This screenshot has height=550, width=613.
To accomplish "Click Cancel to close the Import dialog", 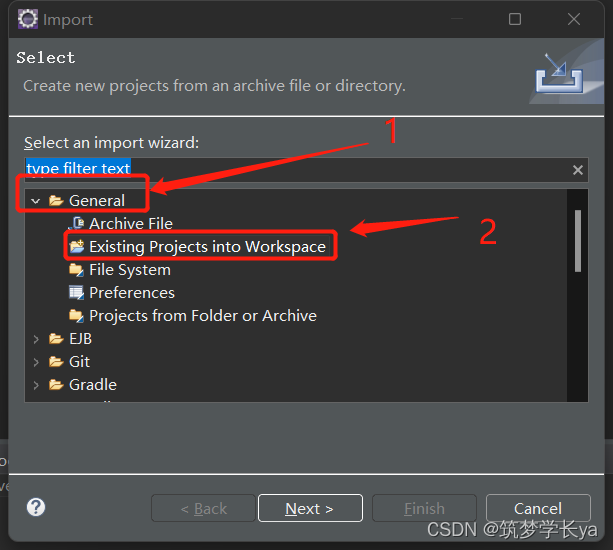I will coord(538,508).
